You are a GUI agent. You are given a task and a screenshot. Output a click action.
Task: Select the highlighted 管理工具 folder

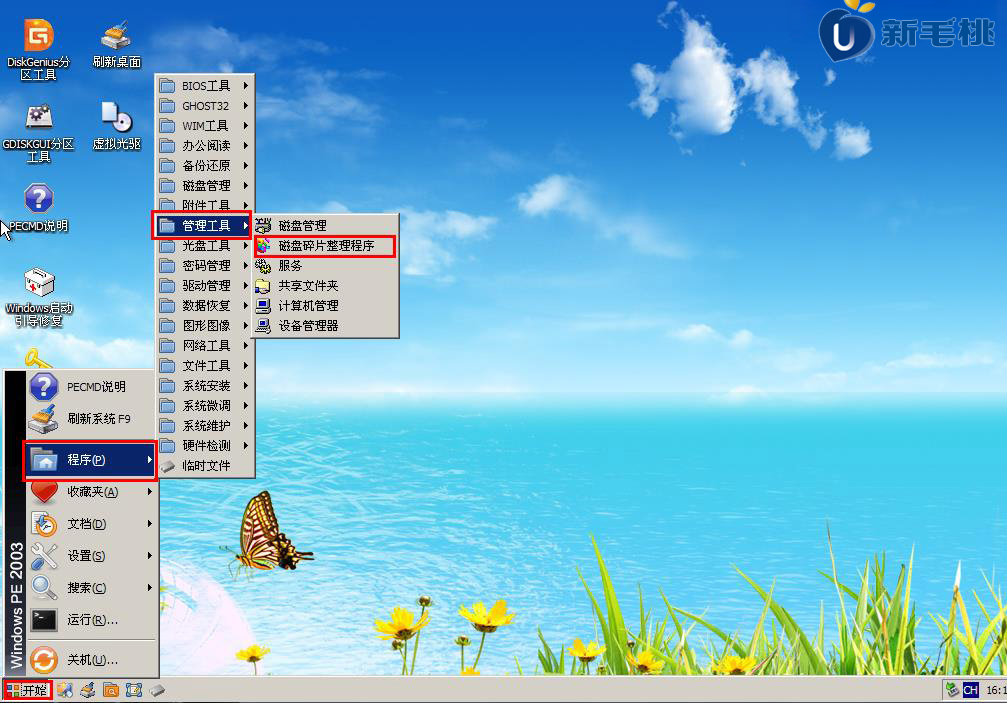[205, 225]
